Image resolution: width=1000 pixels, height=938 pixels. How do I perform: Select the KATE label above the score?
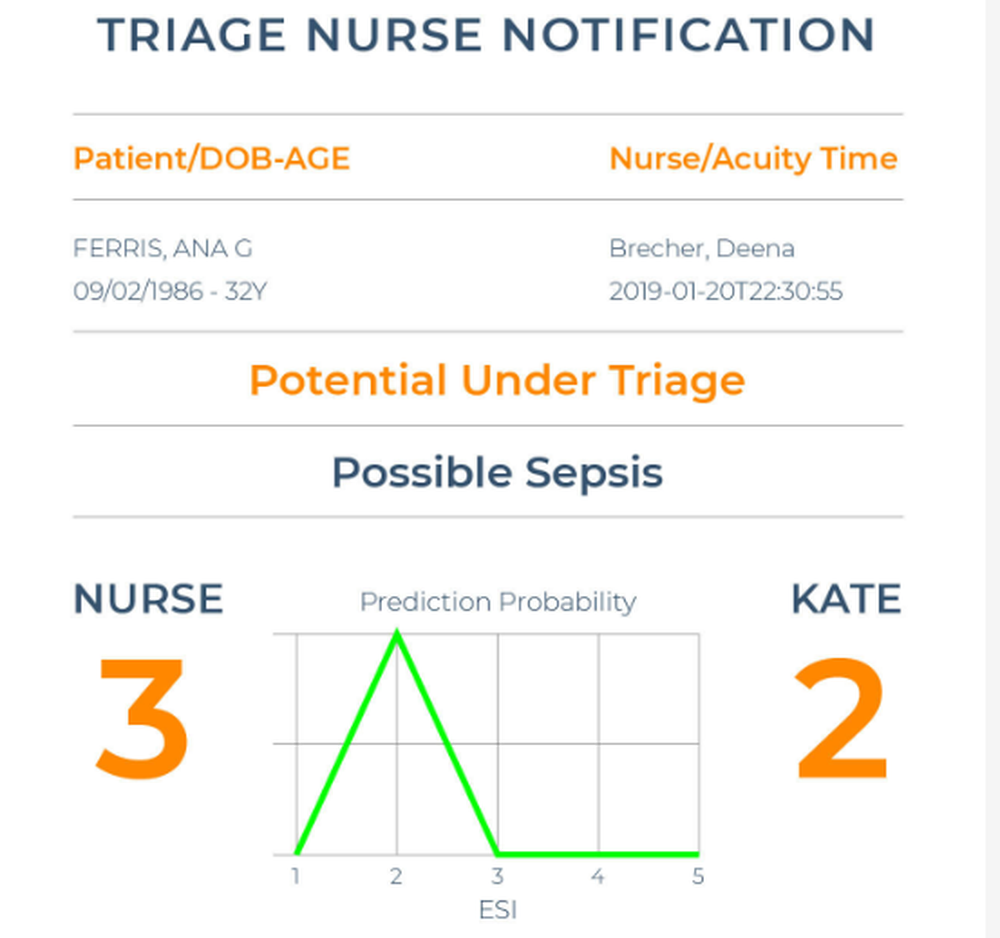click(x=845, y=598)
